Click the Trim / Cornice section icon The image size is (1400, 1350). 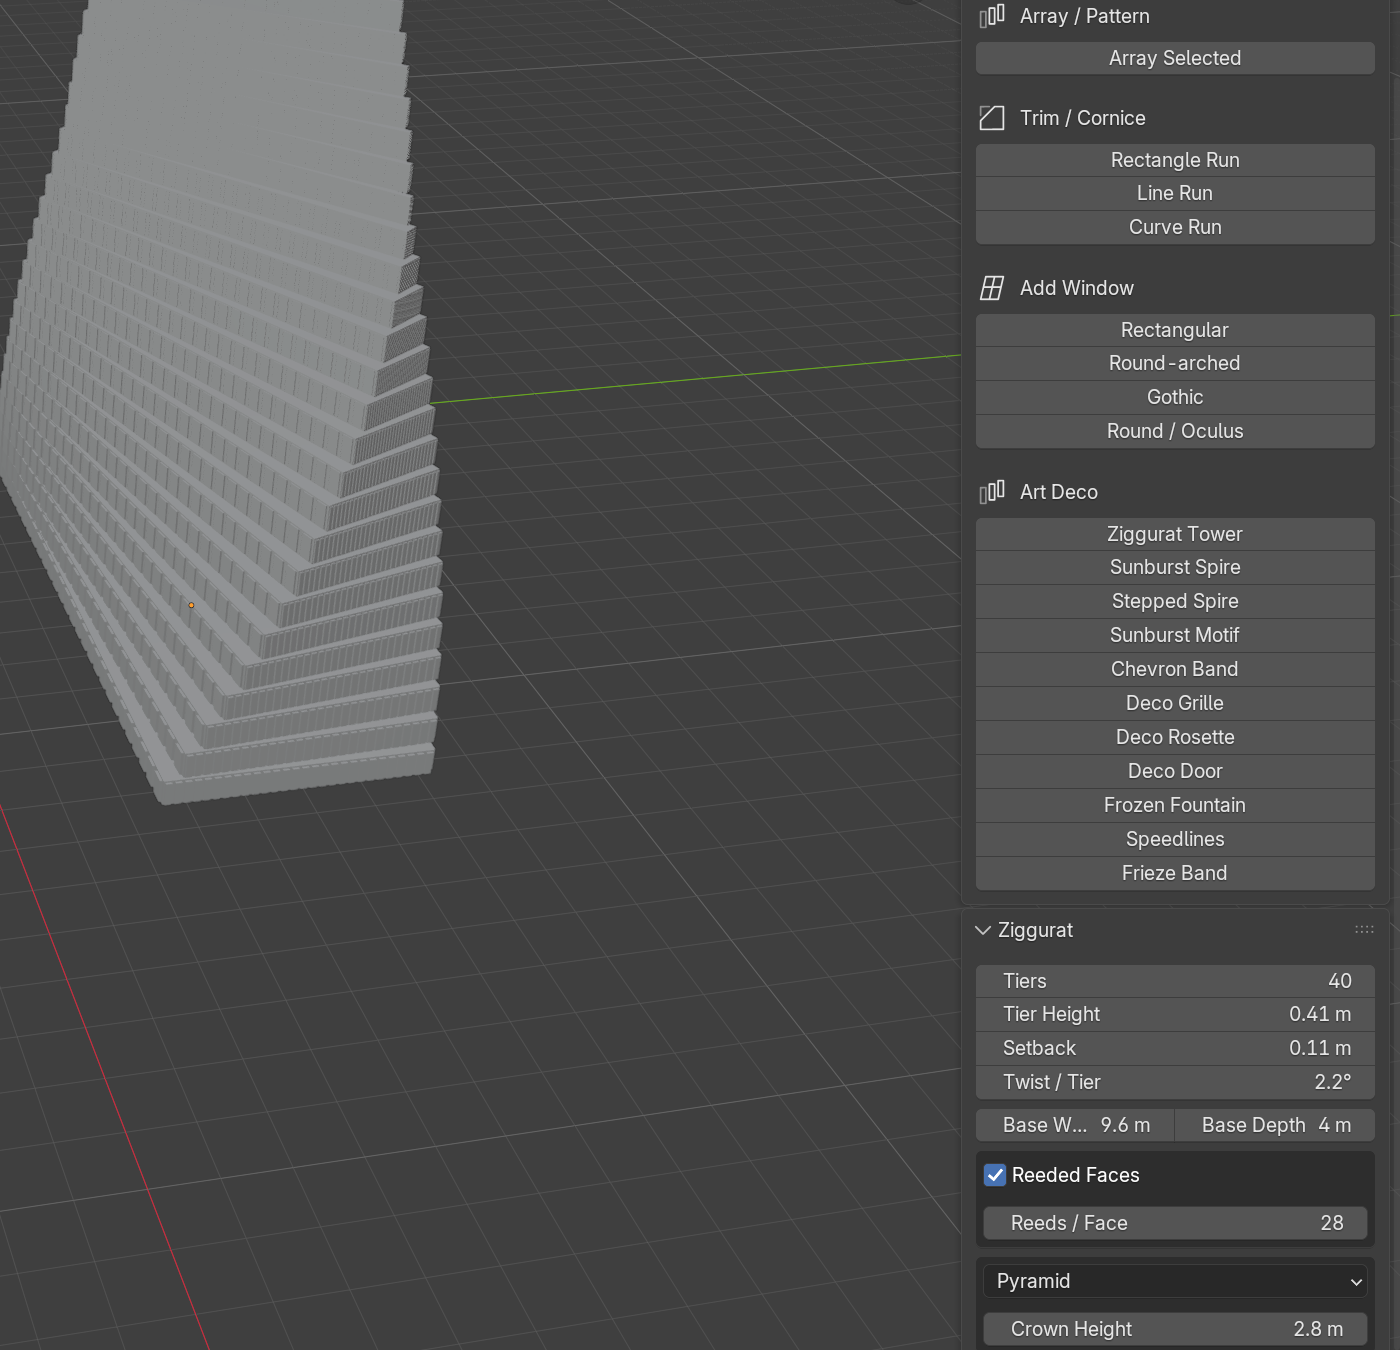[992, 118]
